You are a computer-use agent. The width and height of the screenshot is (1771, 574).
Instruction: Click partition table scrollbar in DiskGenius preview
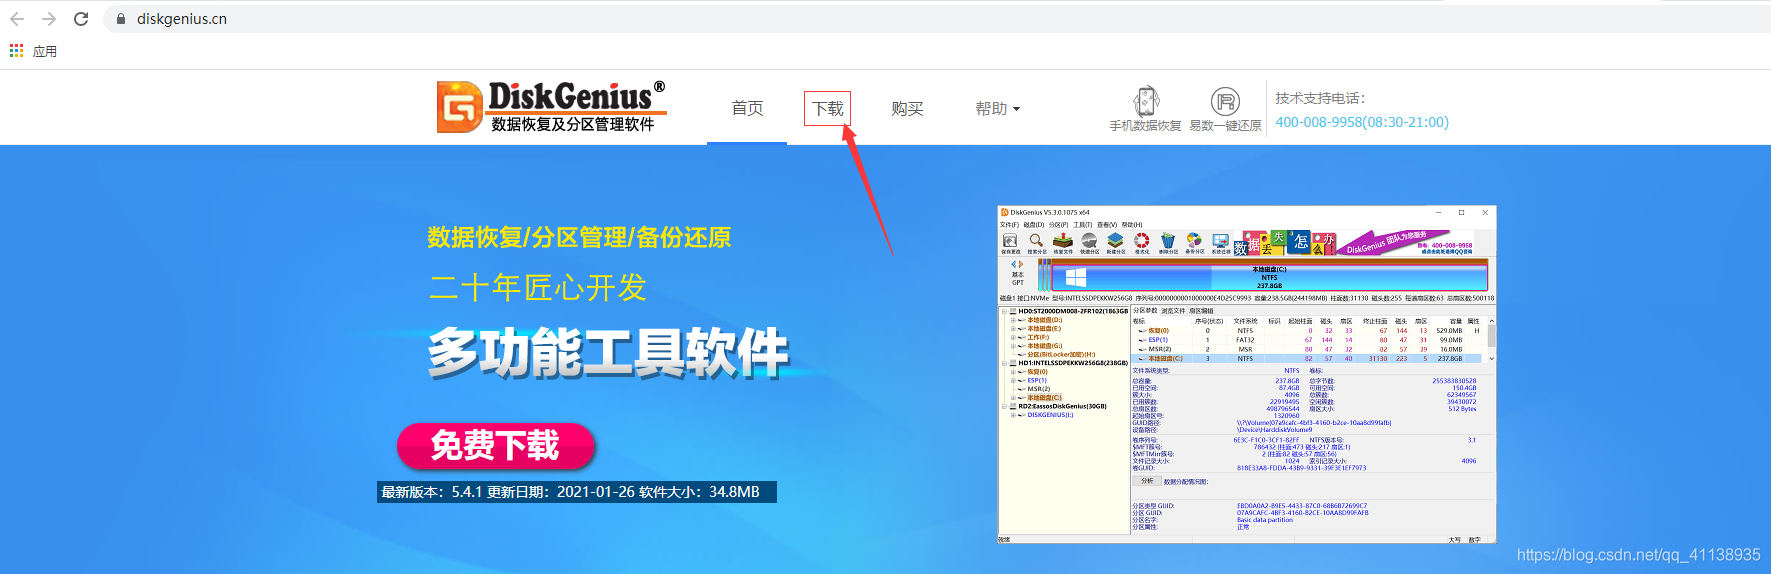pos(1491,340)
